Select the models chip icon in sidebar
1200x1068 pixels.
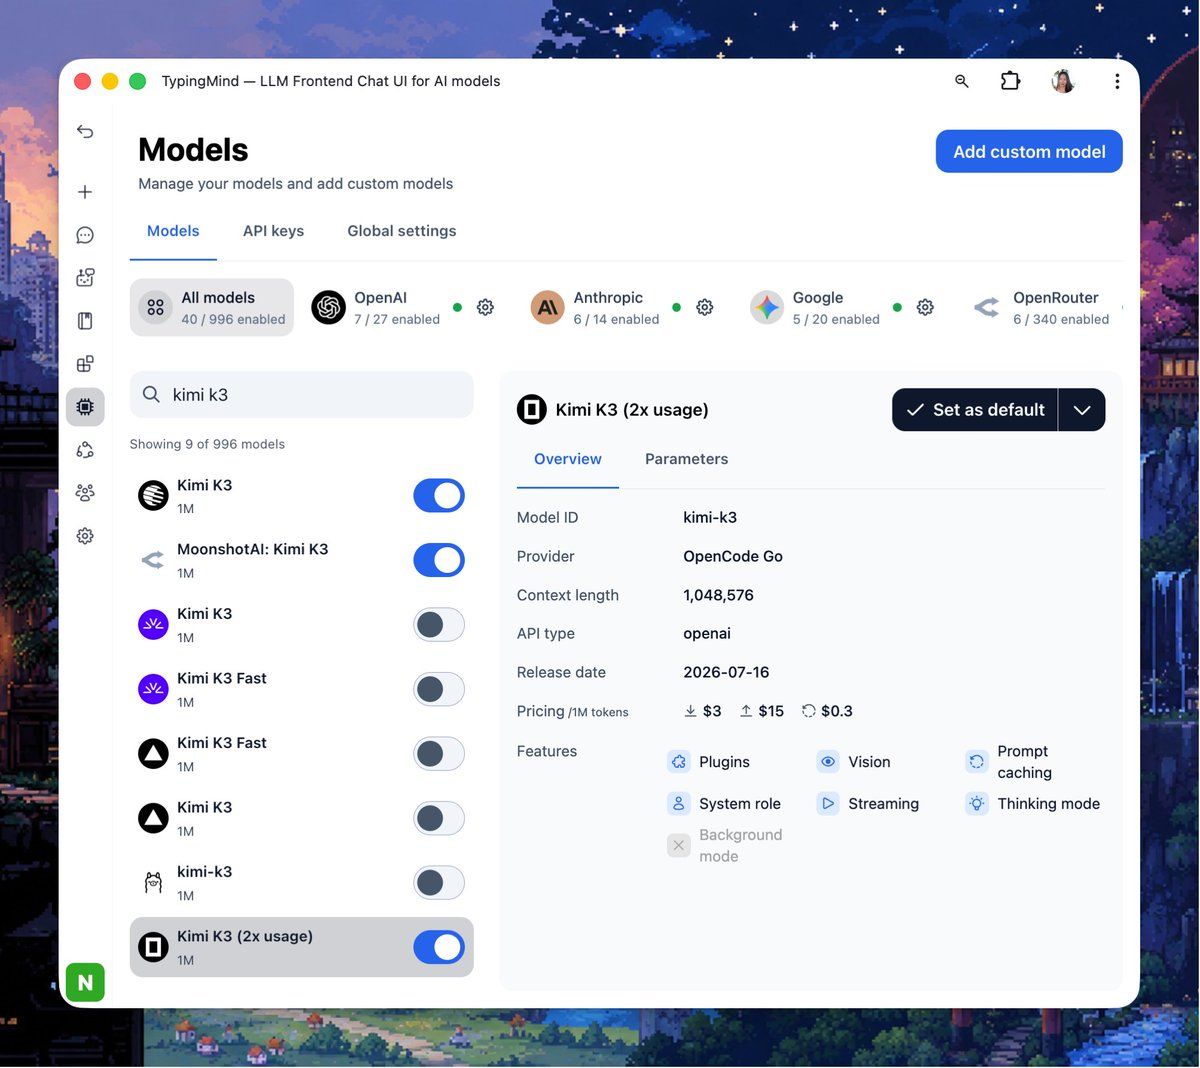pyautogui.click(x=85, y=407)
